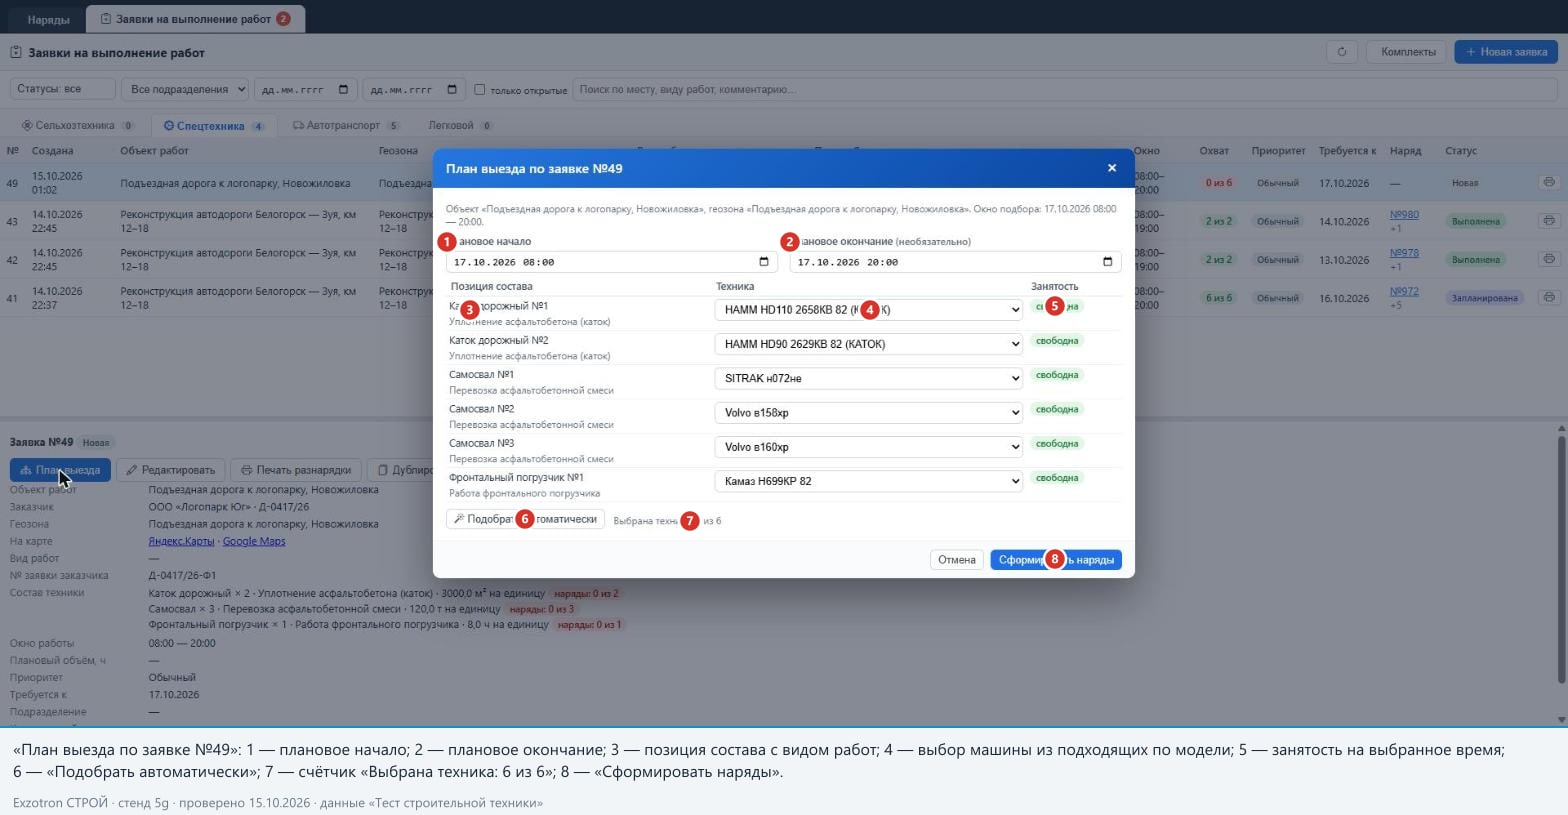Switch to Автотранспорт category tab
Viewport: 1568px width, 815px height.
point(345,126)
